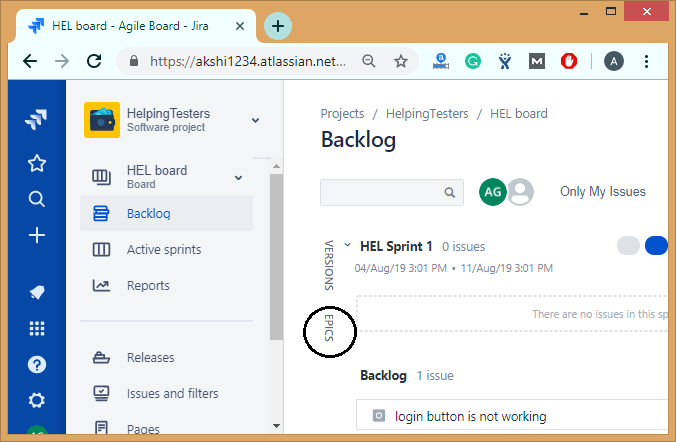Open the Jira home logo icon
The width and height of the screenshot is (676, 442).
[x=36, y=119]
